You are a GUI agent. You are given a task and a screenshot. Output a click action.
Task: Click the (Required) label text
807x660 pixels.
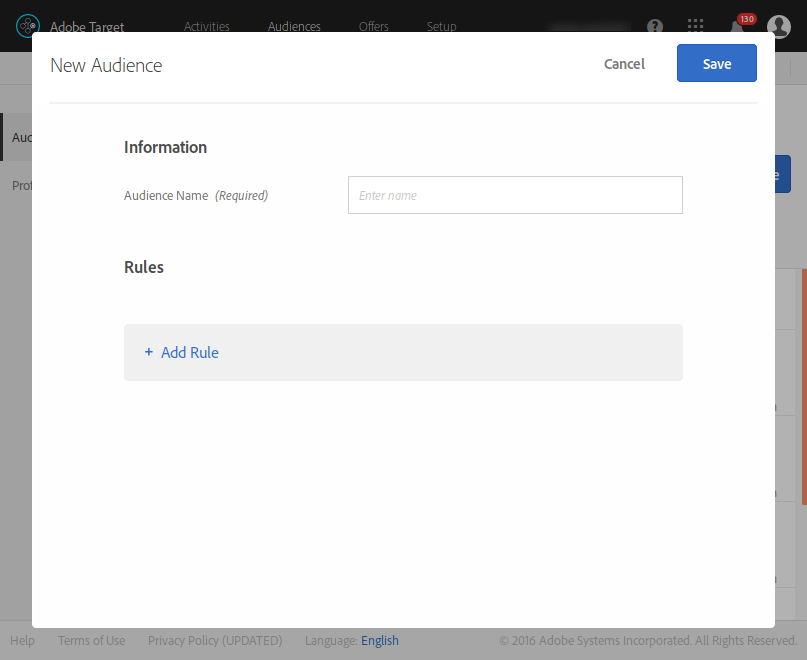pyautogui.click(x=241, y=196)
